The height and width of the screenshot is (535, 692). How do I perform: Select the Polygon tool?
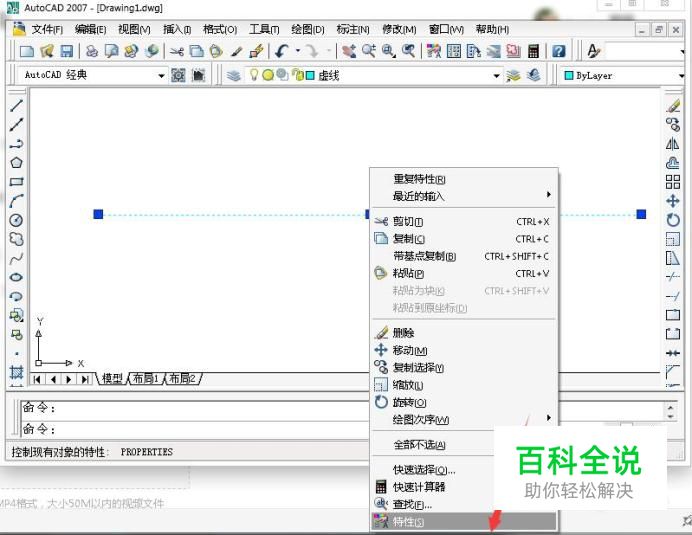tap(16, 162)
